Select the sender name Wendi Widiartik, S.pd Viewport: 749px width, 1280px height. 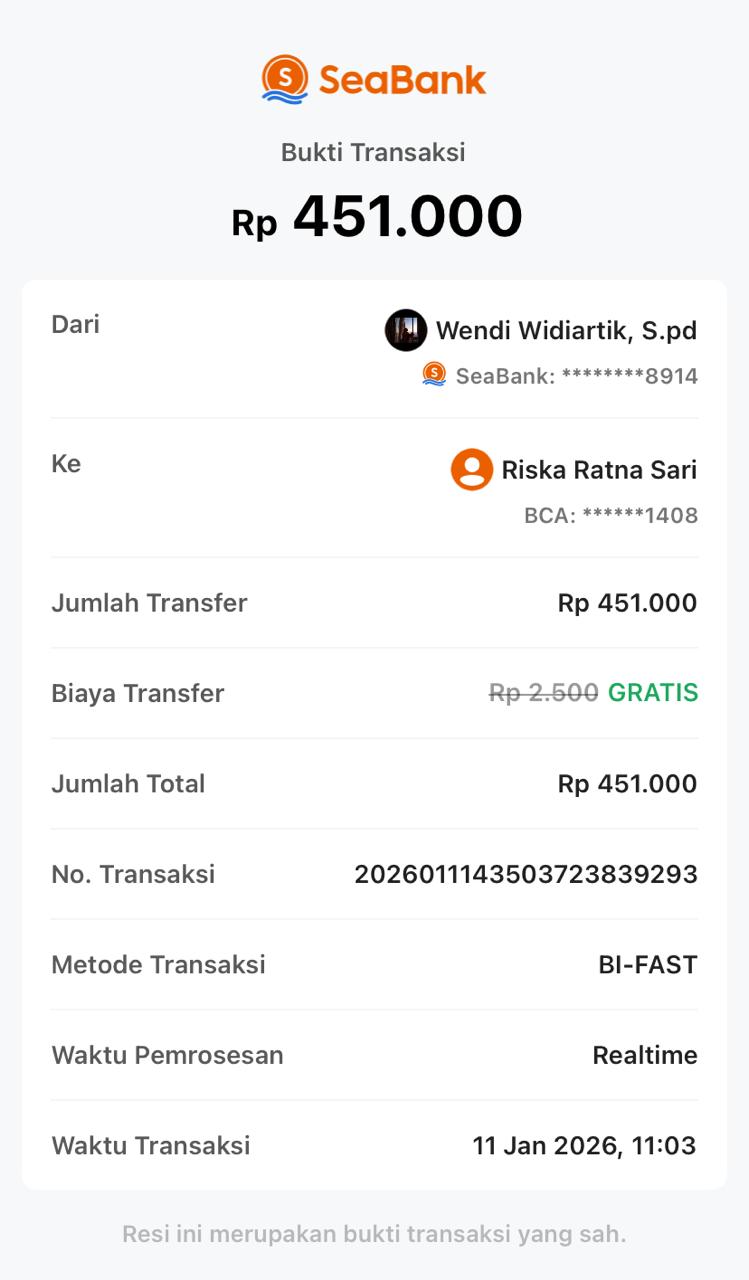pos(566,331)
